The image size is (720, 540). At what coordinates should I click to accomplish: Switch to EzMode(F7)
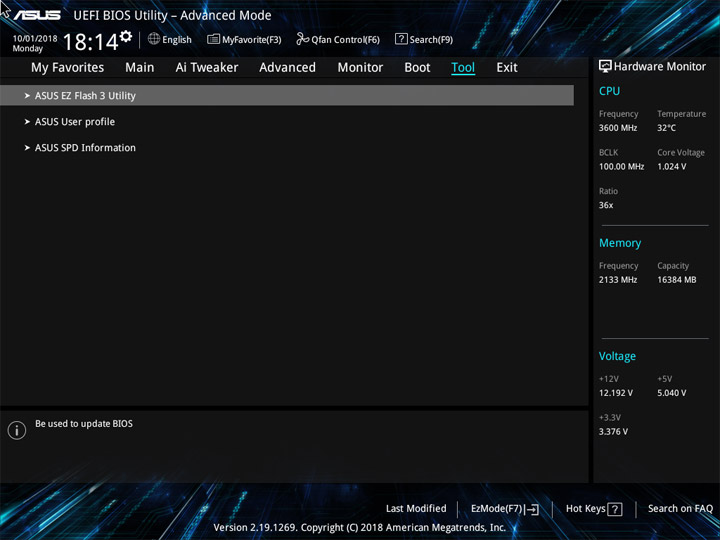(x=497, y=508)
